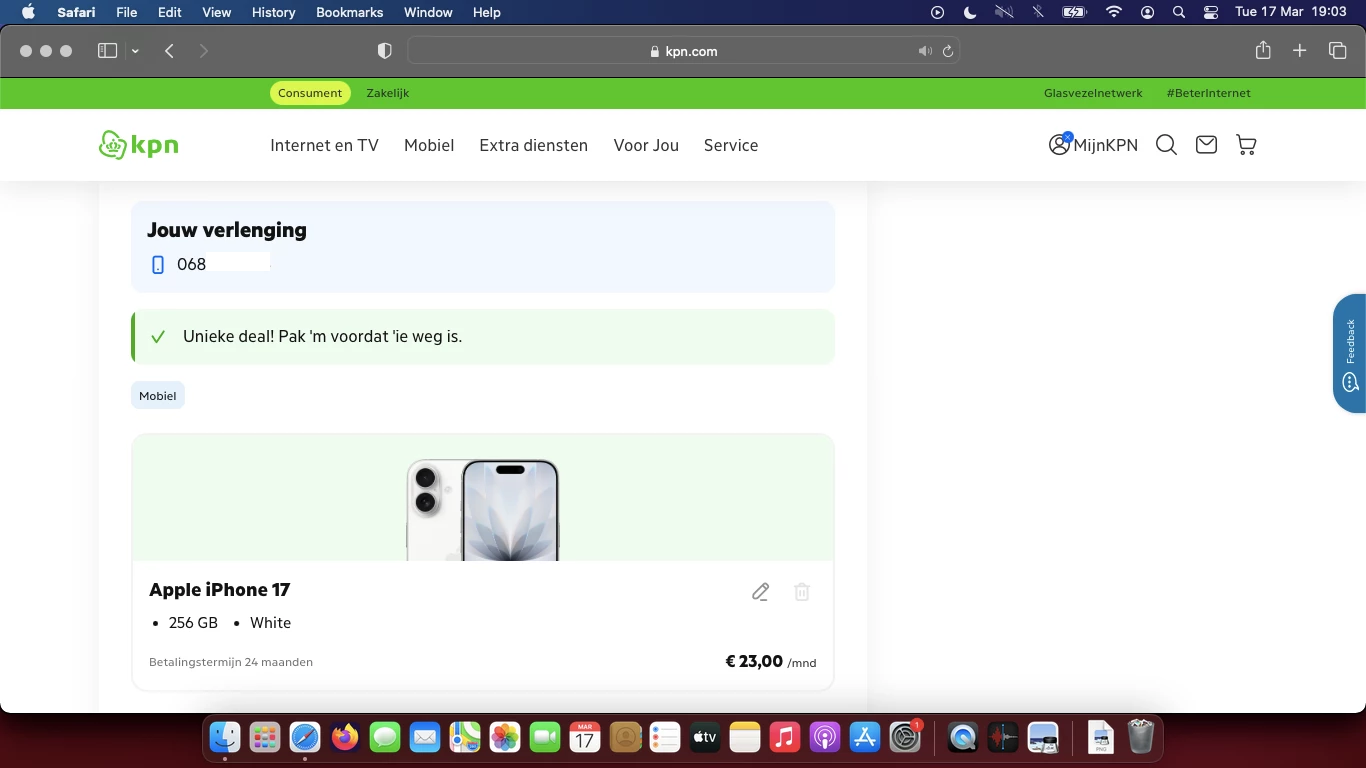The image size is (1366, 768).
Task: Click the kpn.com address bar
Action: 684,51
